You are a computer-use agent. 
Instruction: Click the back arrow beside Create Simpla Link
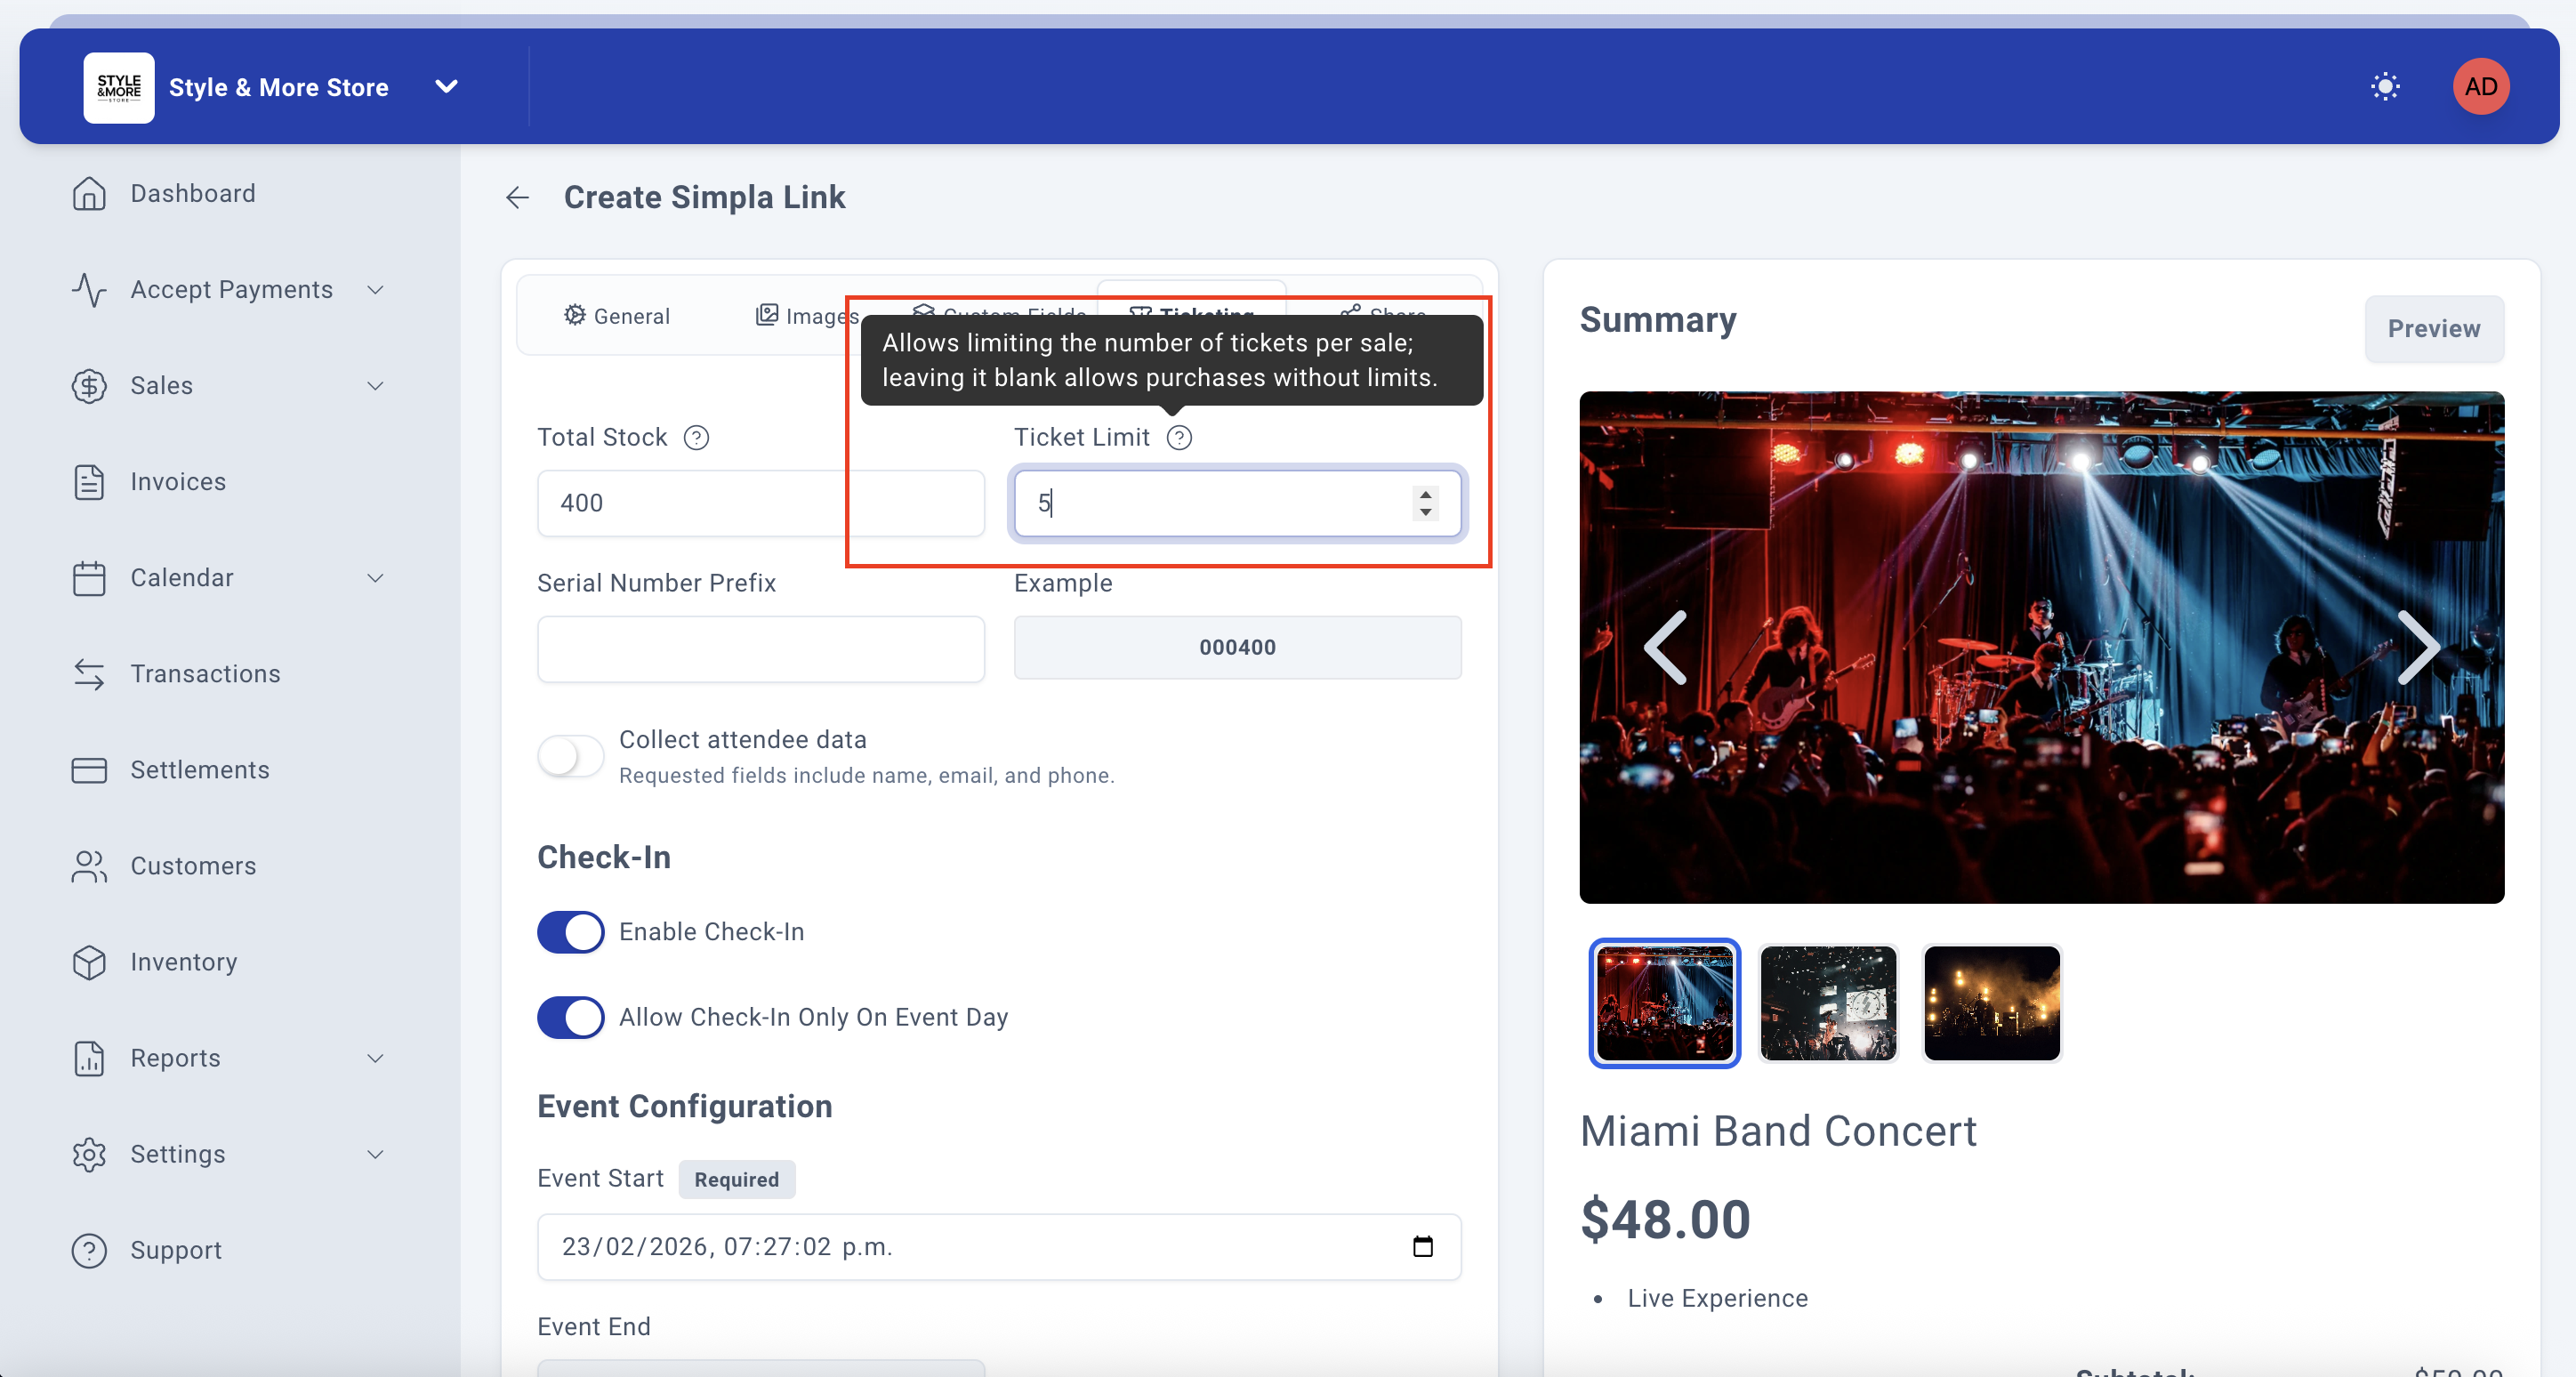pyautogui.click(x=517, y=197)
